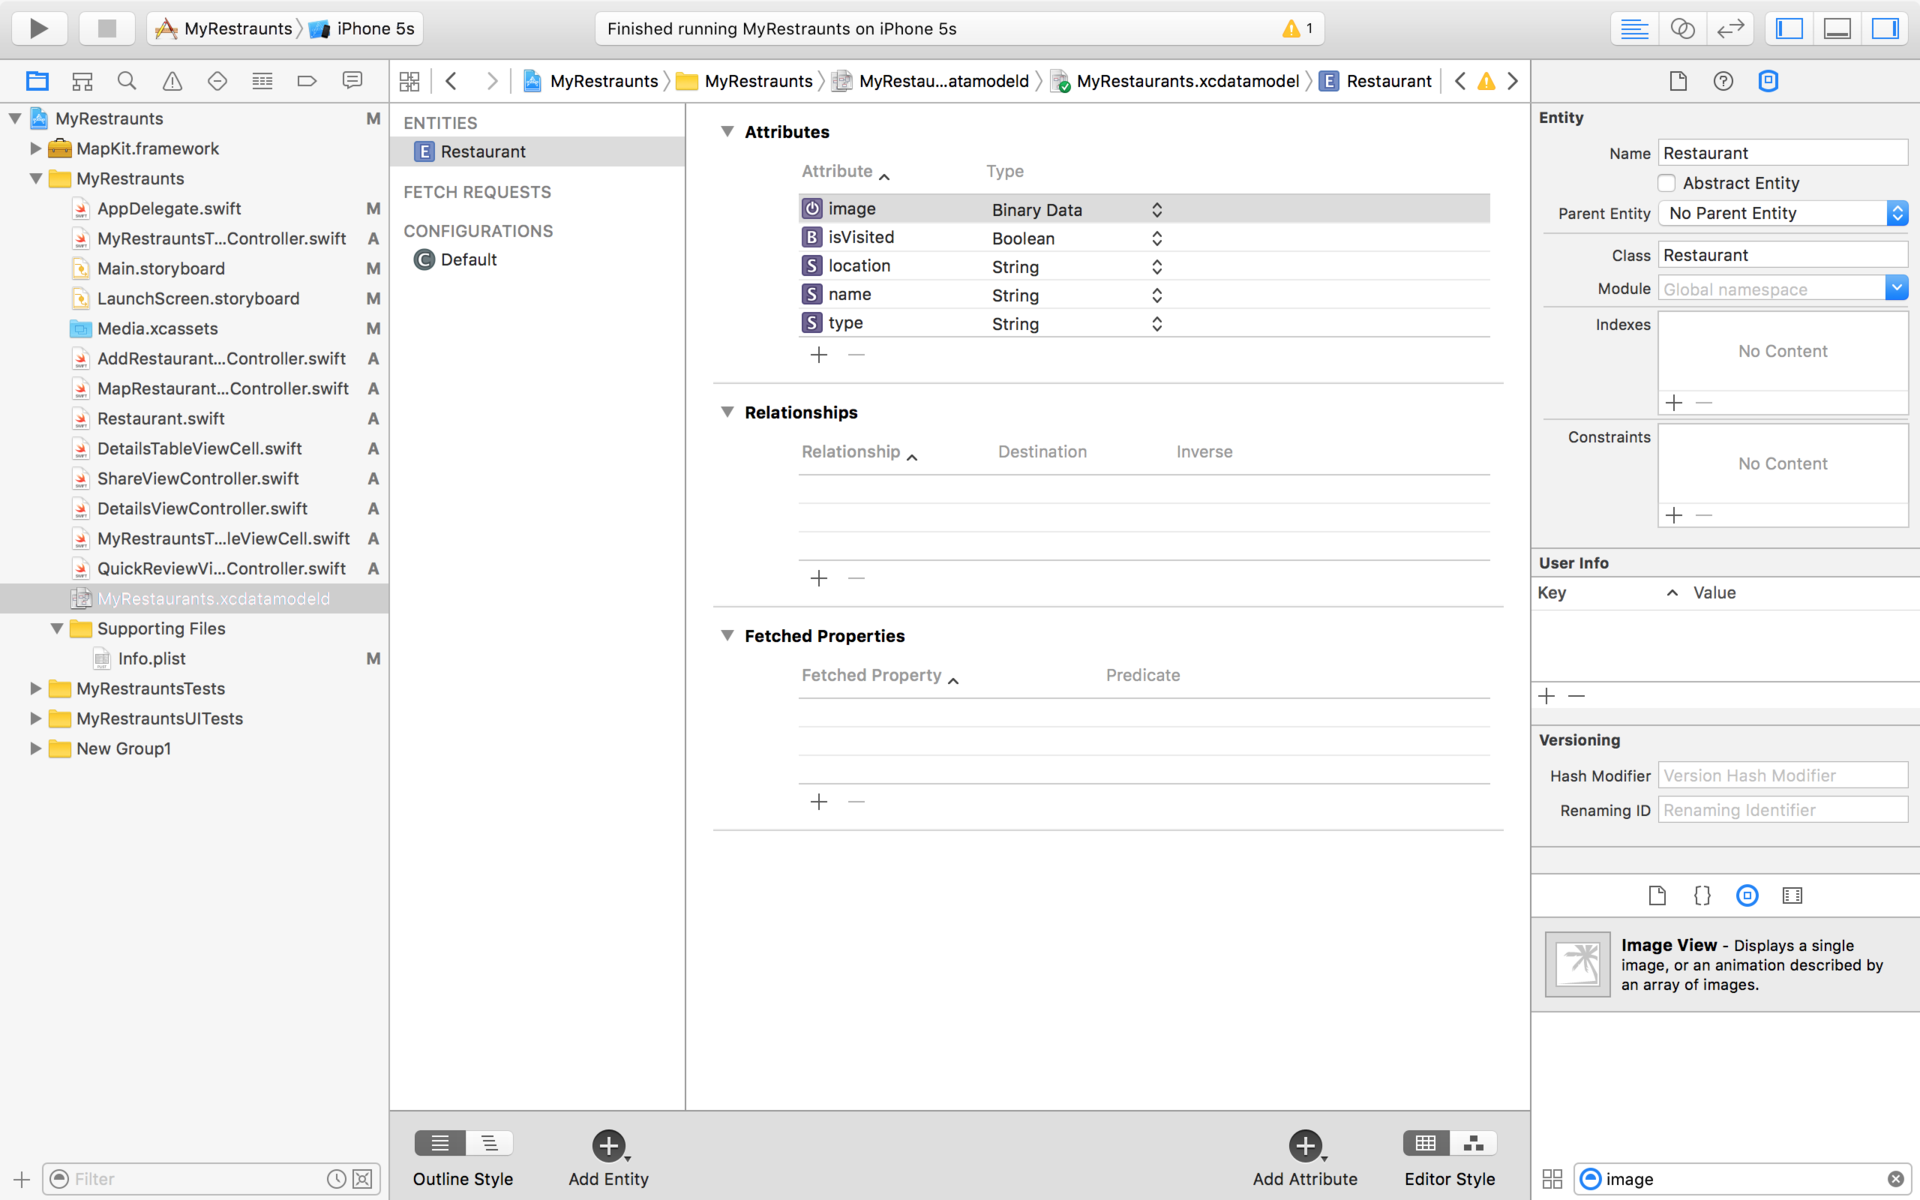The height and width of the screenshot is (1200, 1920).
Task: Open the Breakpoint navigator
Action: [307, 81]
